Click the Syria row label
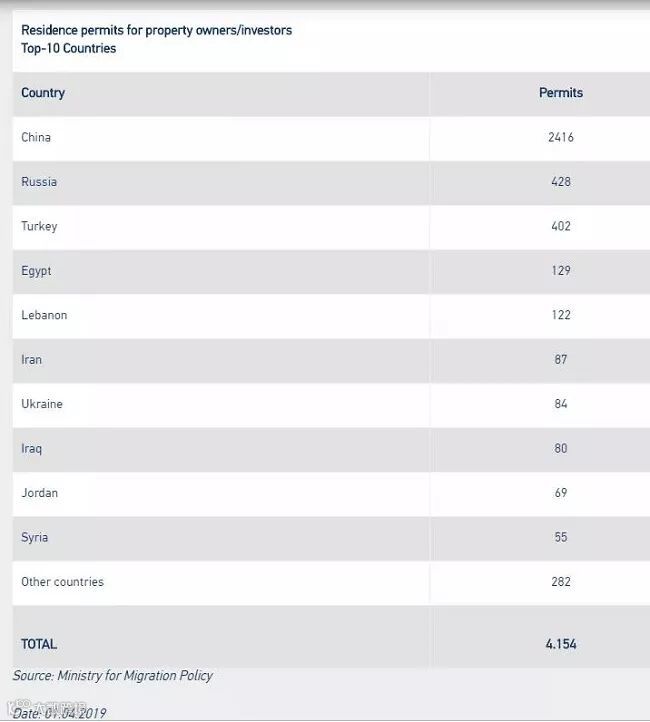This screenshot has height=722, width=650. [x=35, y=537]
